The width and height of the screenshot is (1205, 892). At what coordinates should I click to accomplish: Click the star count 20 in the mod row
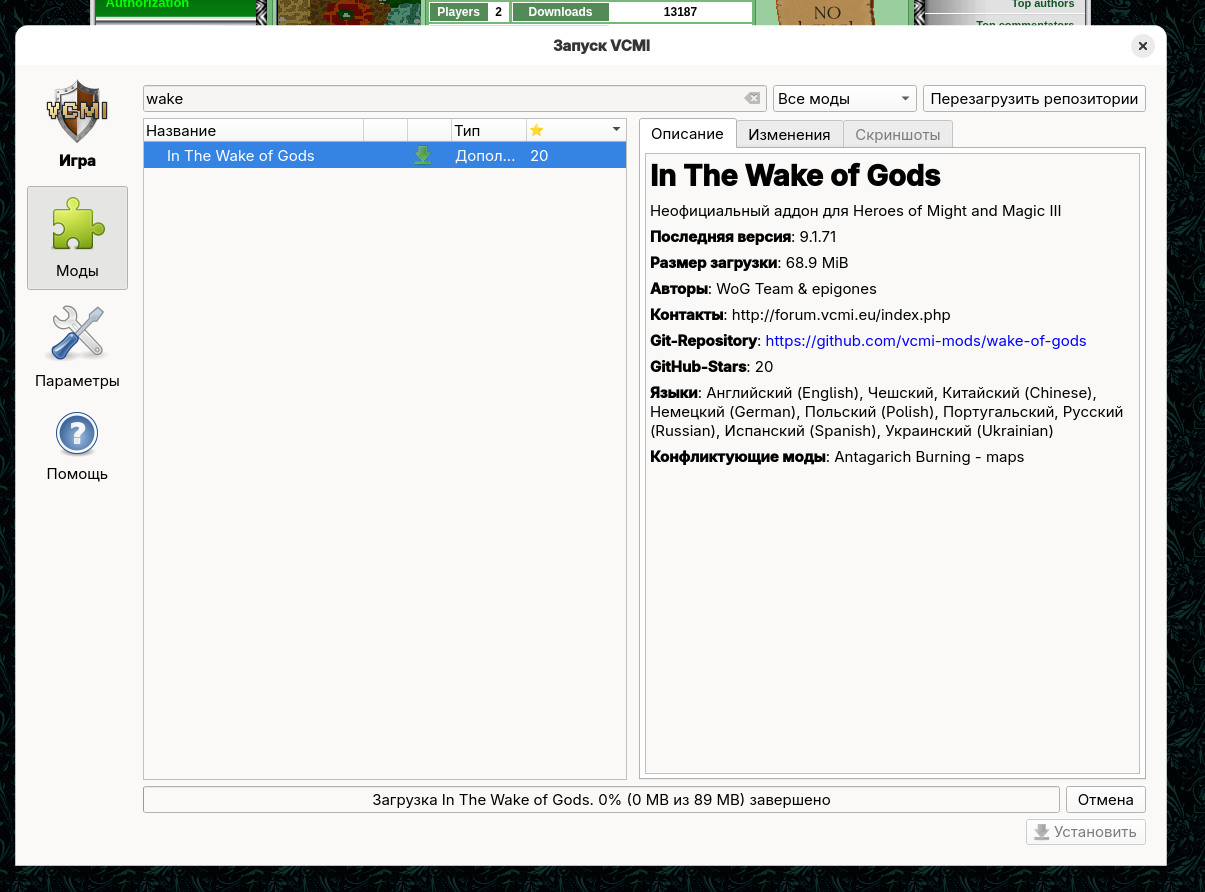click(539, 155)
